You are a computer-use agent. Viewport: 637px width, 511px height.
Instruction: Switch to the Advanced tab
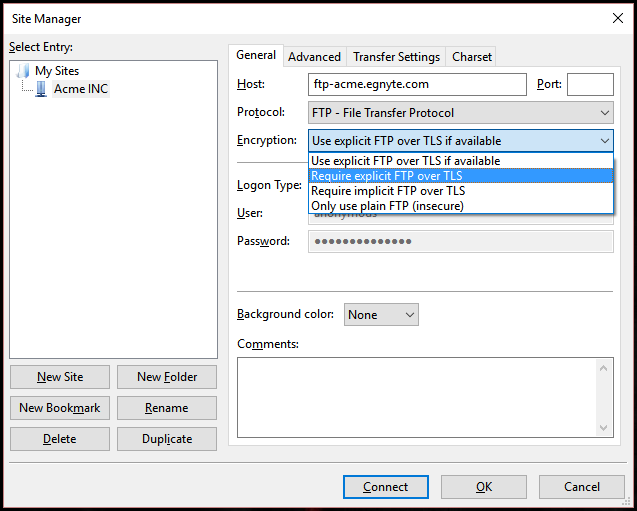click(x=314, y=57)
